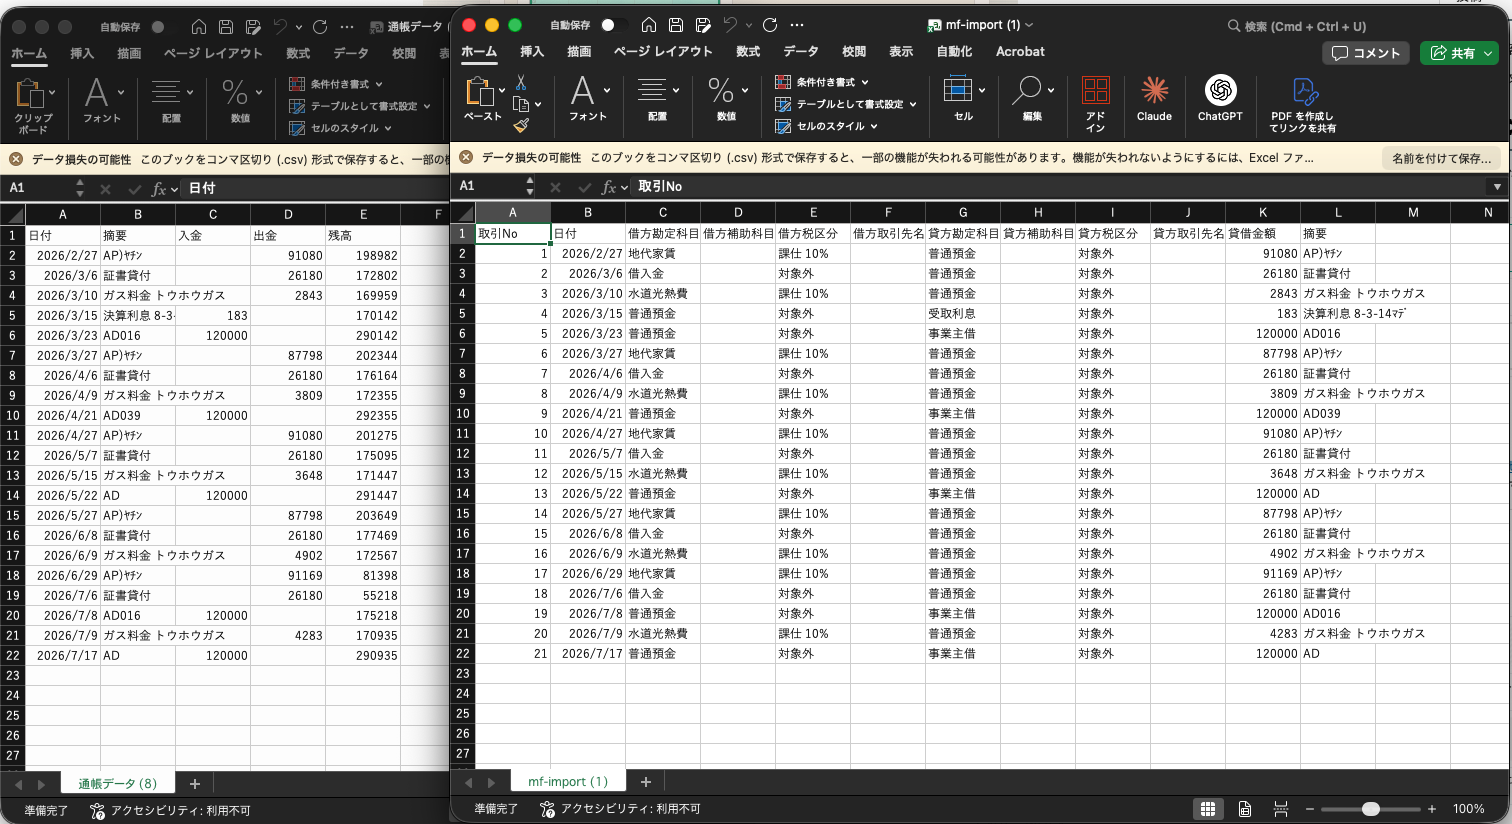Click clipboard icon in 通帳データ ribbon
The width and height of the screenshot is (1512, 824).
pyautogui.click(x=30, y=94)
